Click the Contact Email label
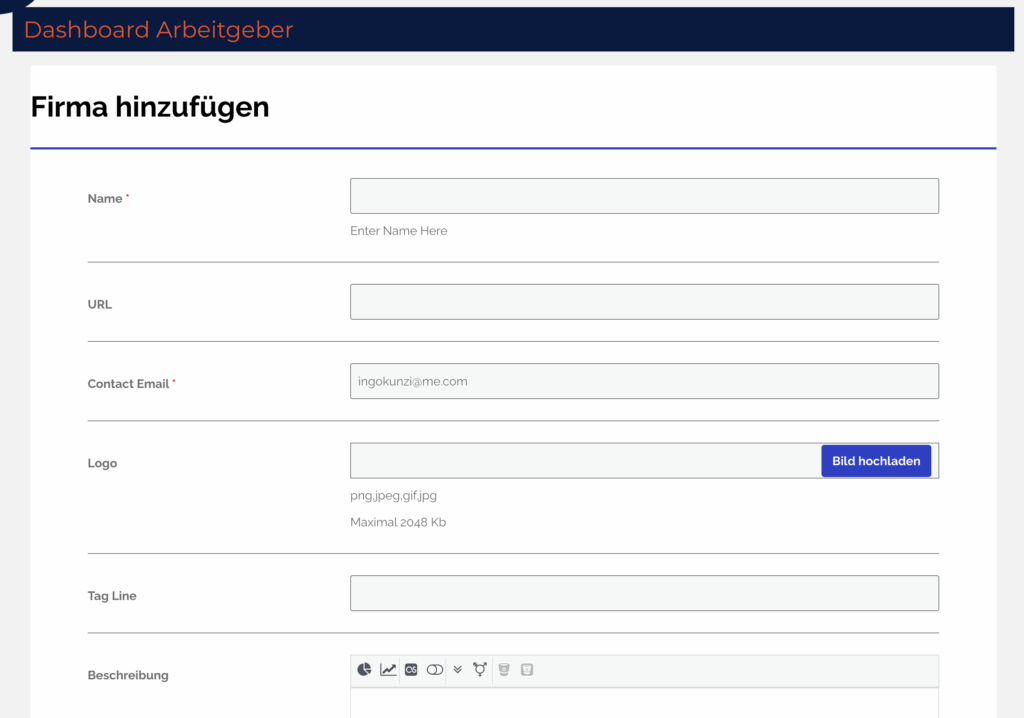 [x=128, y=384]
